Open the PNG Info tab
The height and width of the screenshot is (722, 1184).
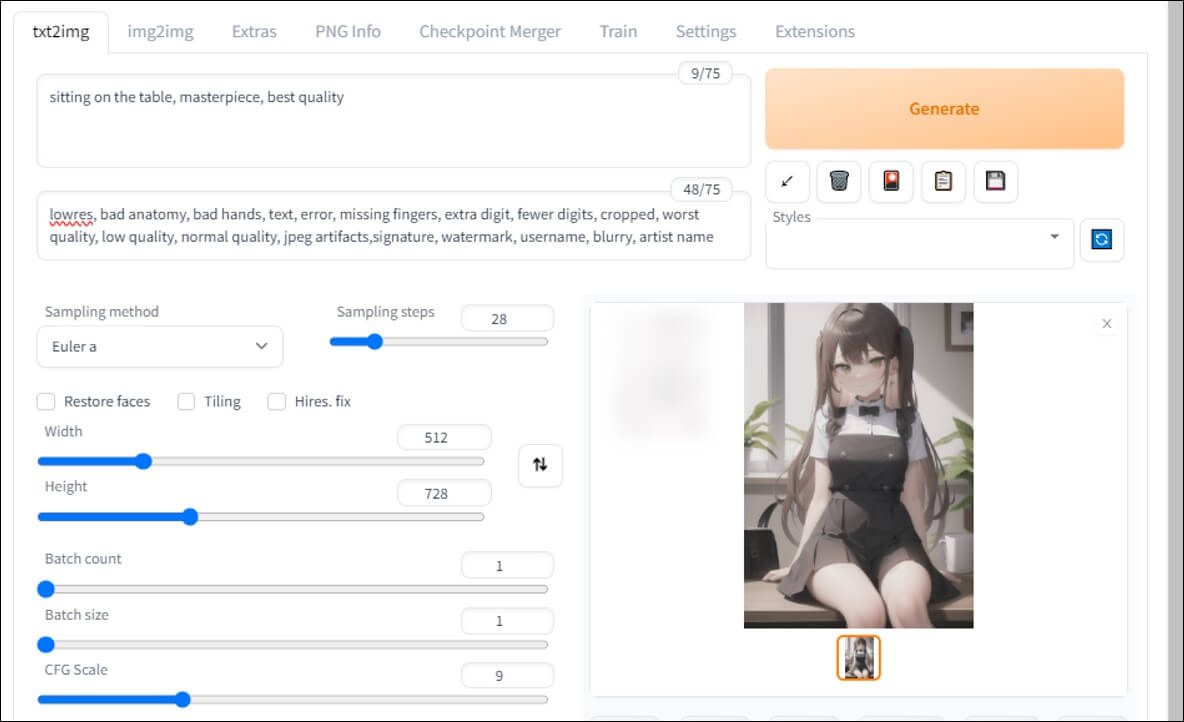348,32
